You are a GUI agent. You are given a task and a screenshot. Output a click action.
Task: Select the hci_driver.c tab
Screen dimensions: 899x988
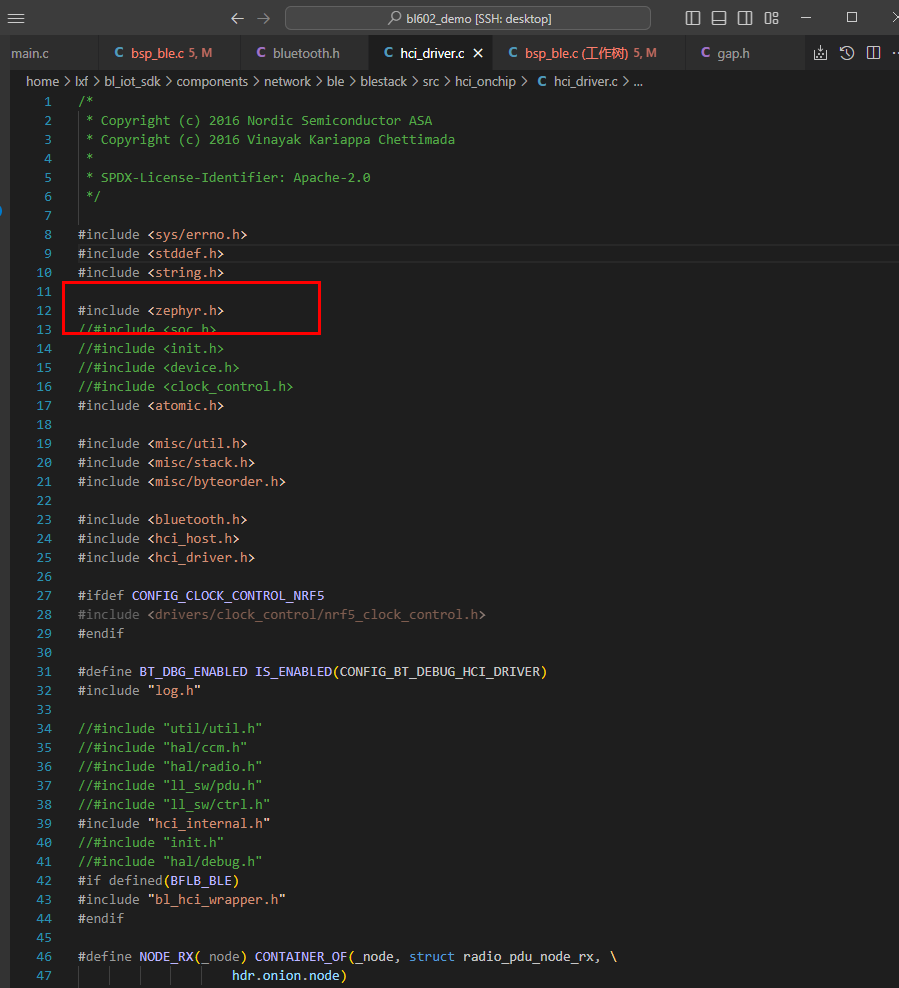[x=432, y=54]
